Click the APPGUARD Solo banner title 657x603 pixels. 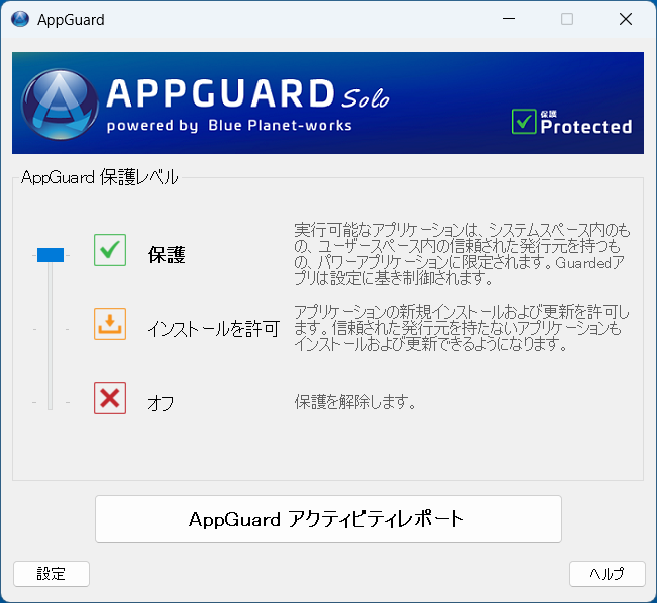(x=246, y=94)
